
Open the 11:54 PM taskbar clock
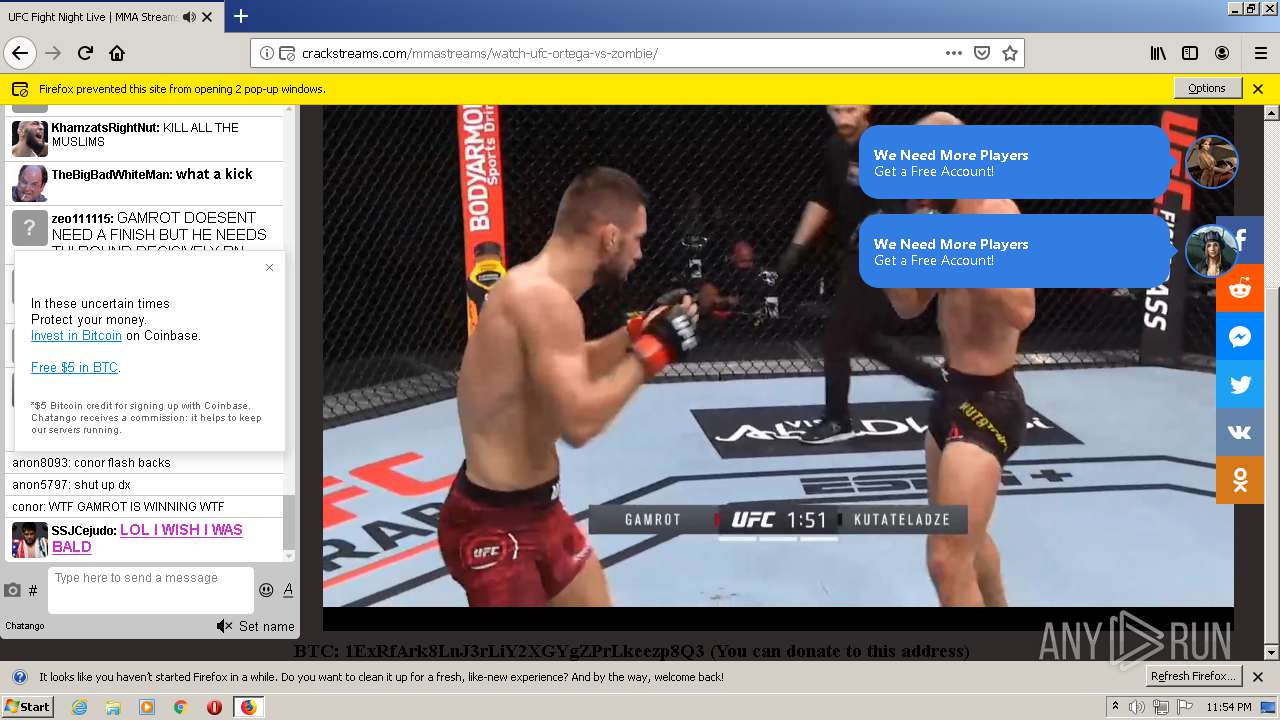pyautogui.click(x=1229, y=707)
